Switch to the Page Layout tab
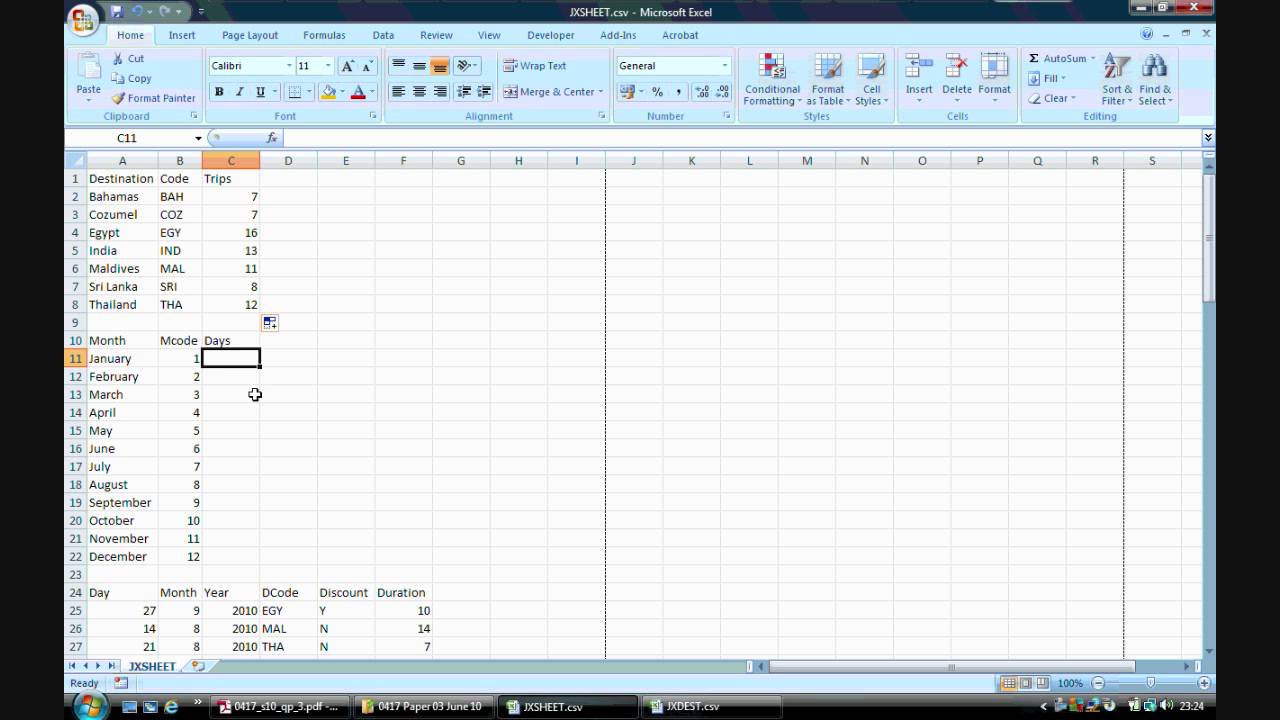 coord(250,35)
